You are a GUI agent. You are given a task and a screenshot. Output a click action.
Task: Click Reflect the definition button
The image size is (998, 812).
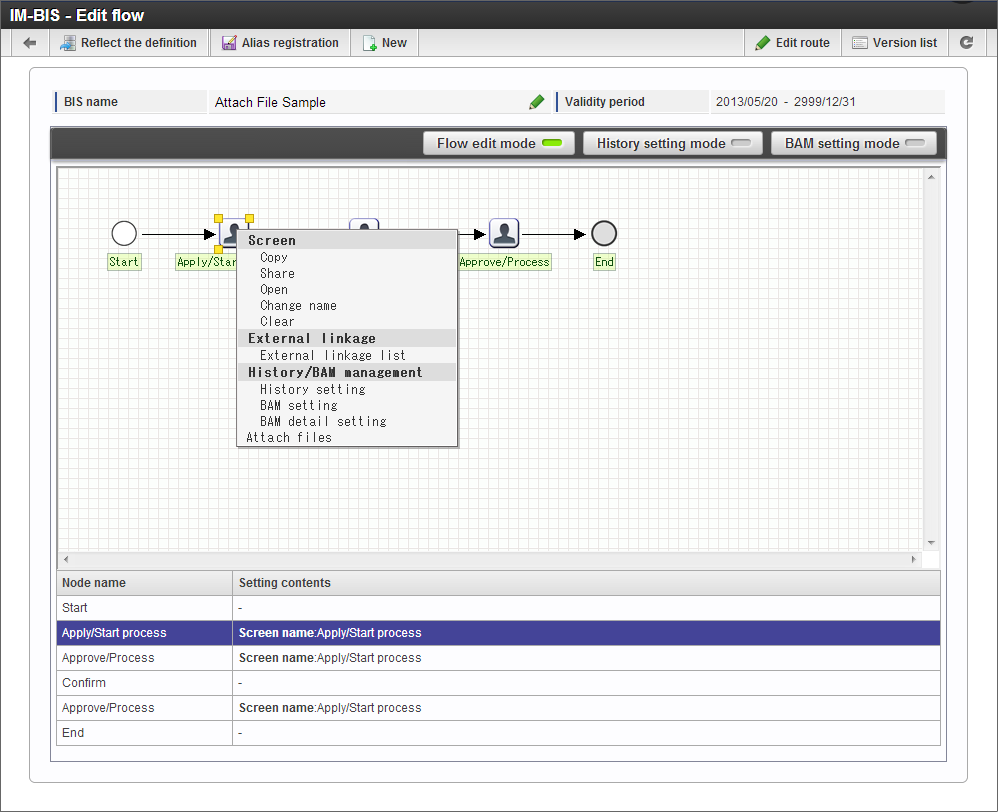click(x=129, y=43)
